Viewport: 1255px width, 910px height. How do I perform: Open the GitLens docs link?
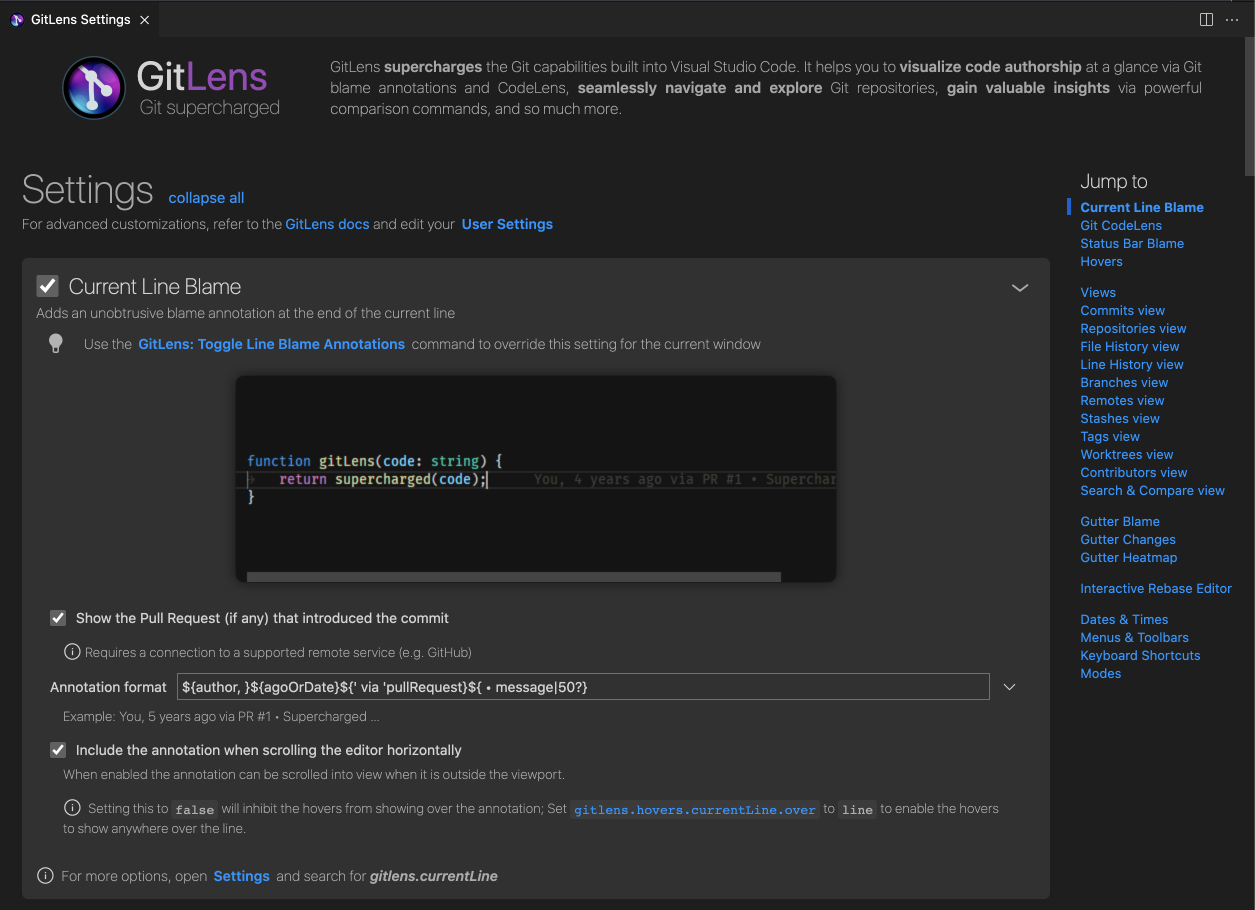[x=327, y=224]
